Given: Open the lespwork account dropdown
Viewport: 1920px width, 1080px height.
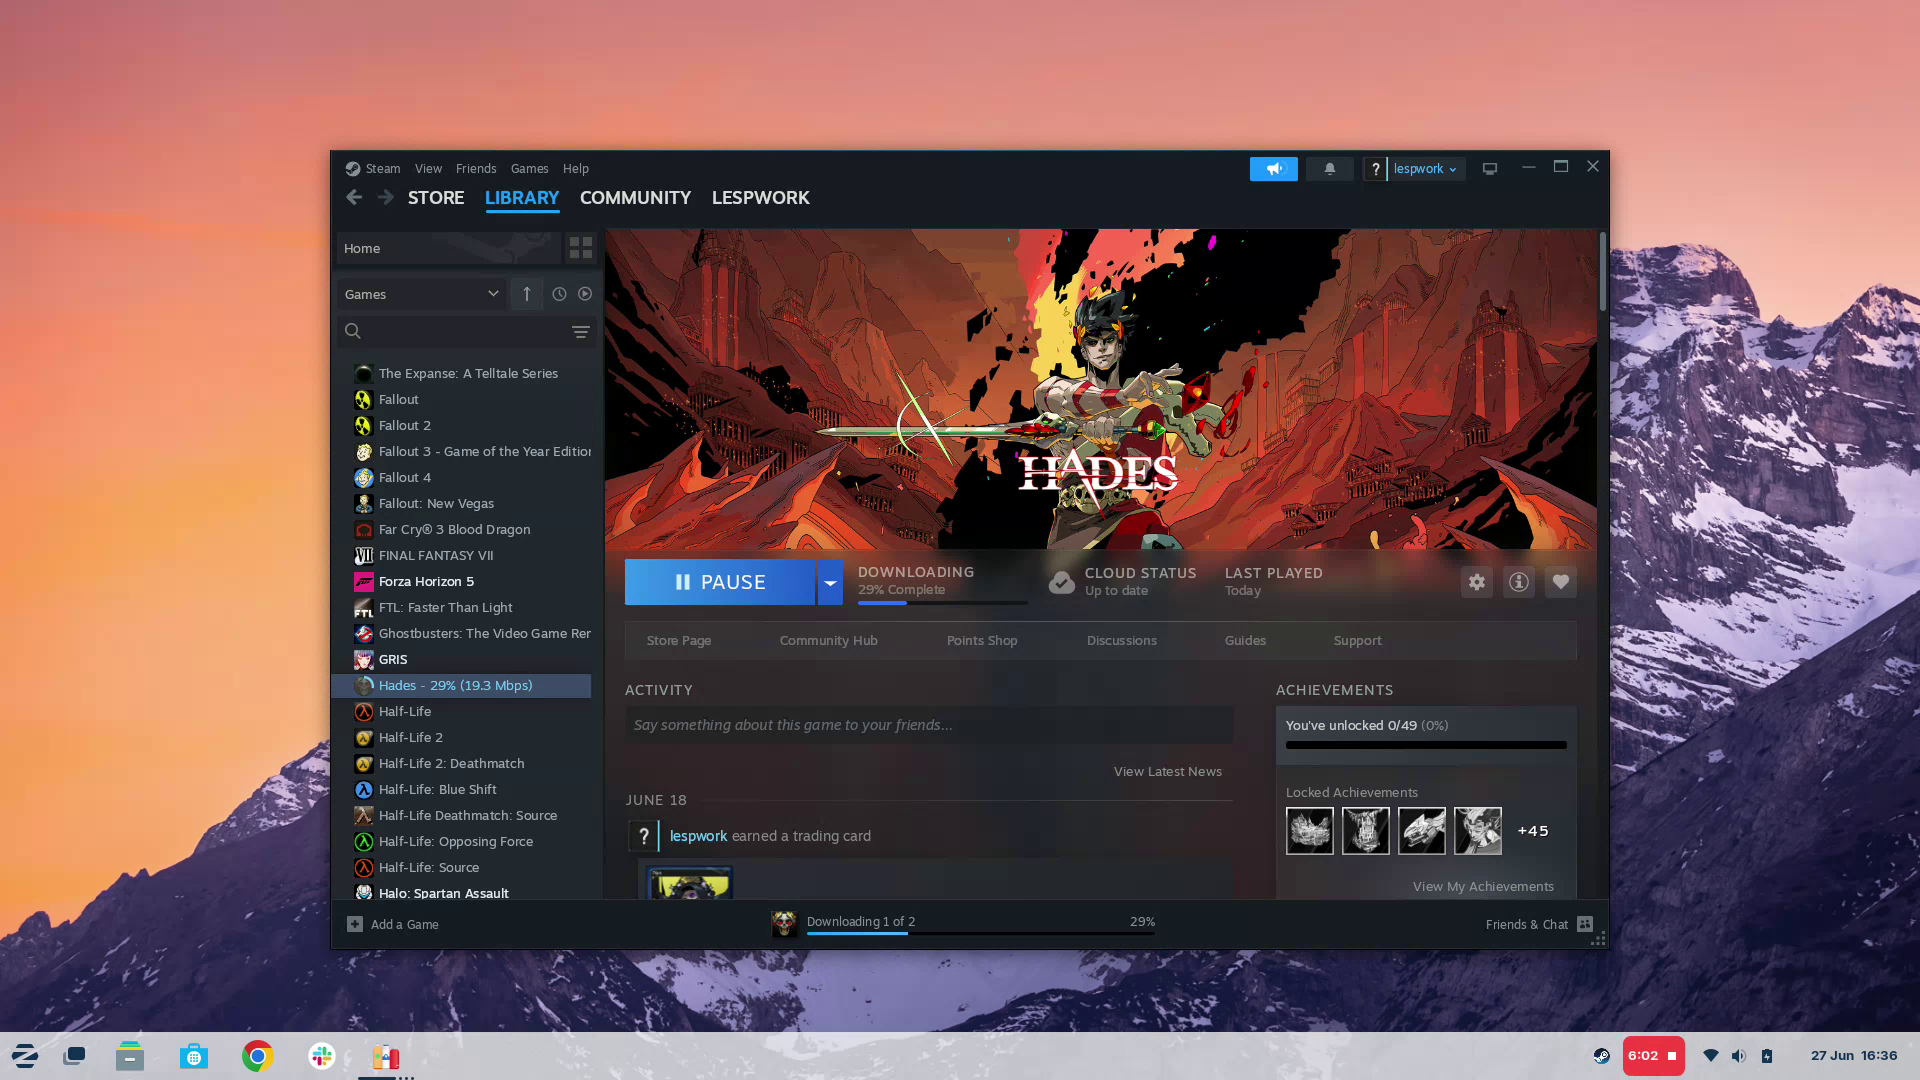Looking at the screenshot, I should (1425, 169).
